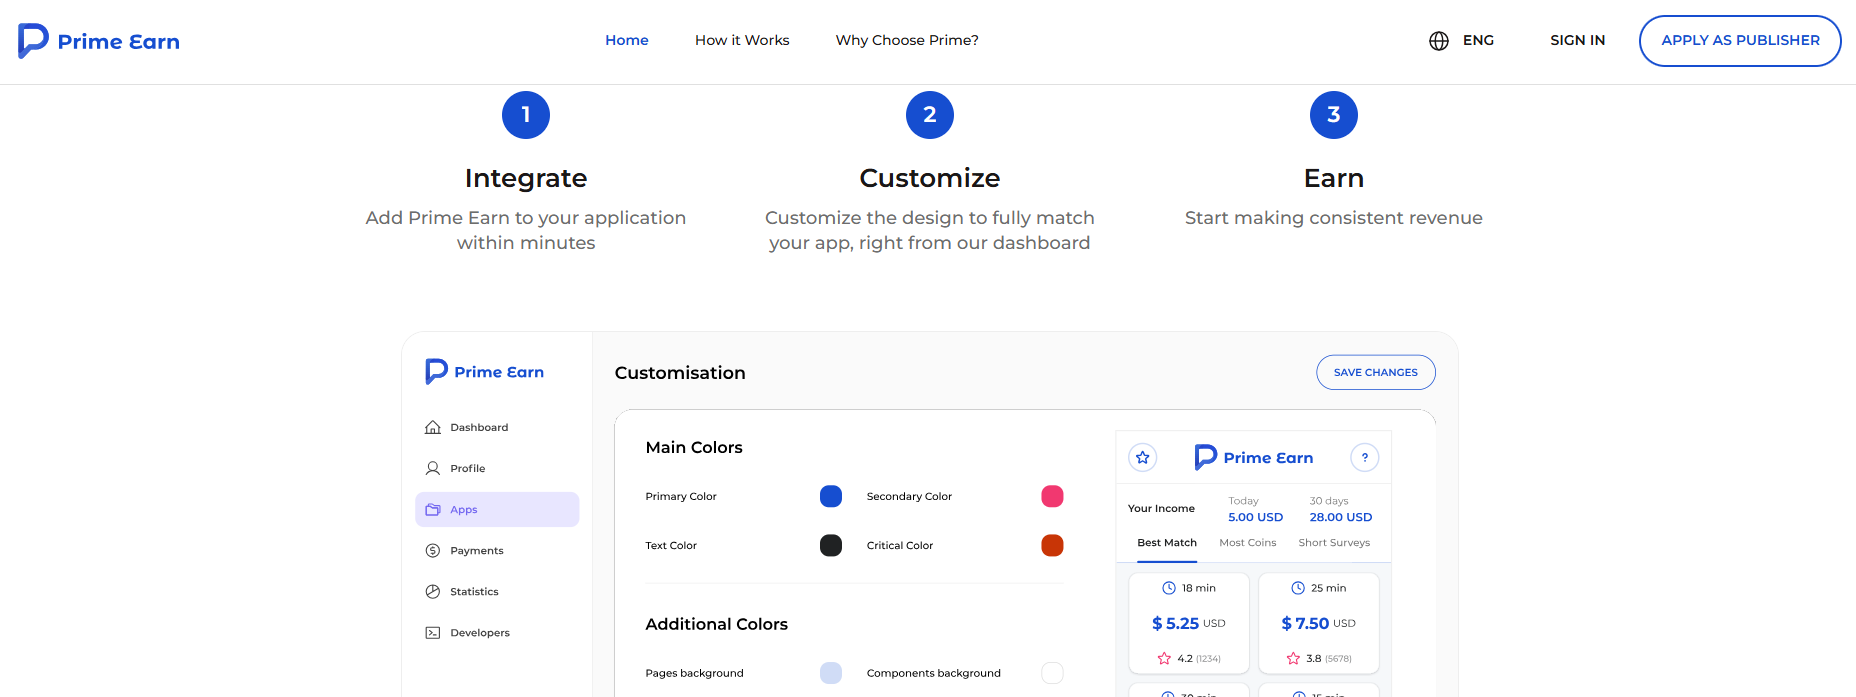Click the Sign In link
This screenshot has width=1856, height=697.
pyautogui.click(x=1578, y=41)
